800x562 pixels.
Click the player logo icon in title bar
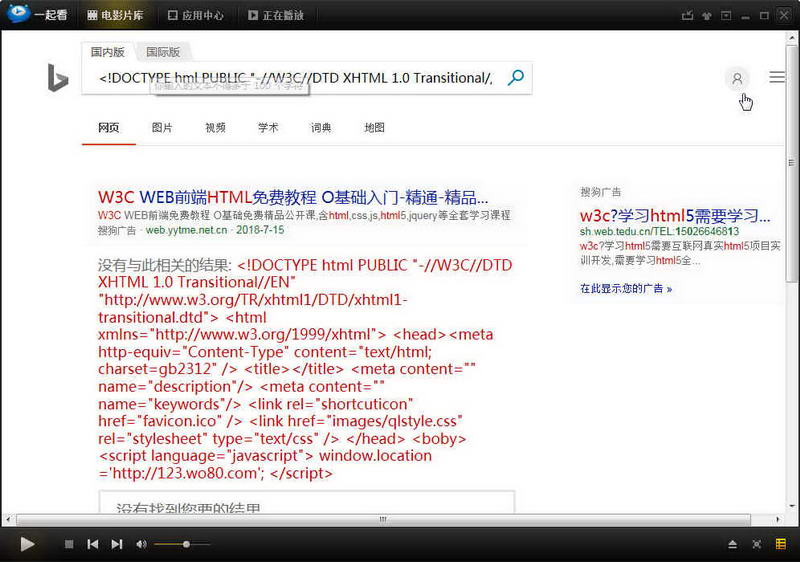pos(18,12)
